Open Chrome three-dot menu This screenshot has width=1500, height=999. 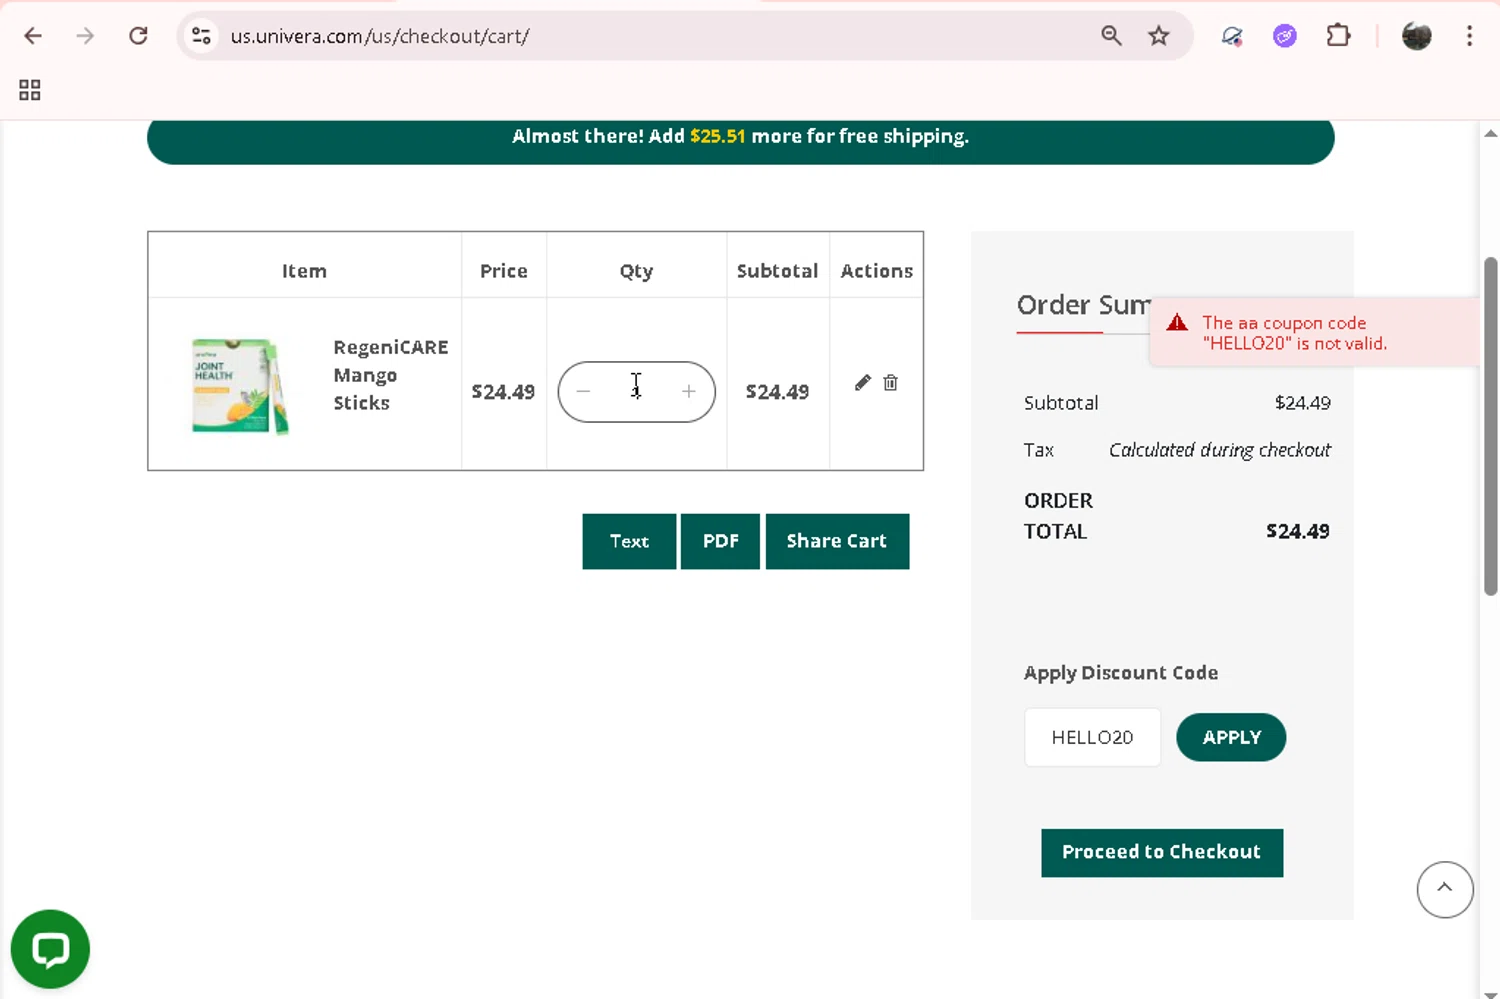point(1469,36)
